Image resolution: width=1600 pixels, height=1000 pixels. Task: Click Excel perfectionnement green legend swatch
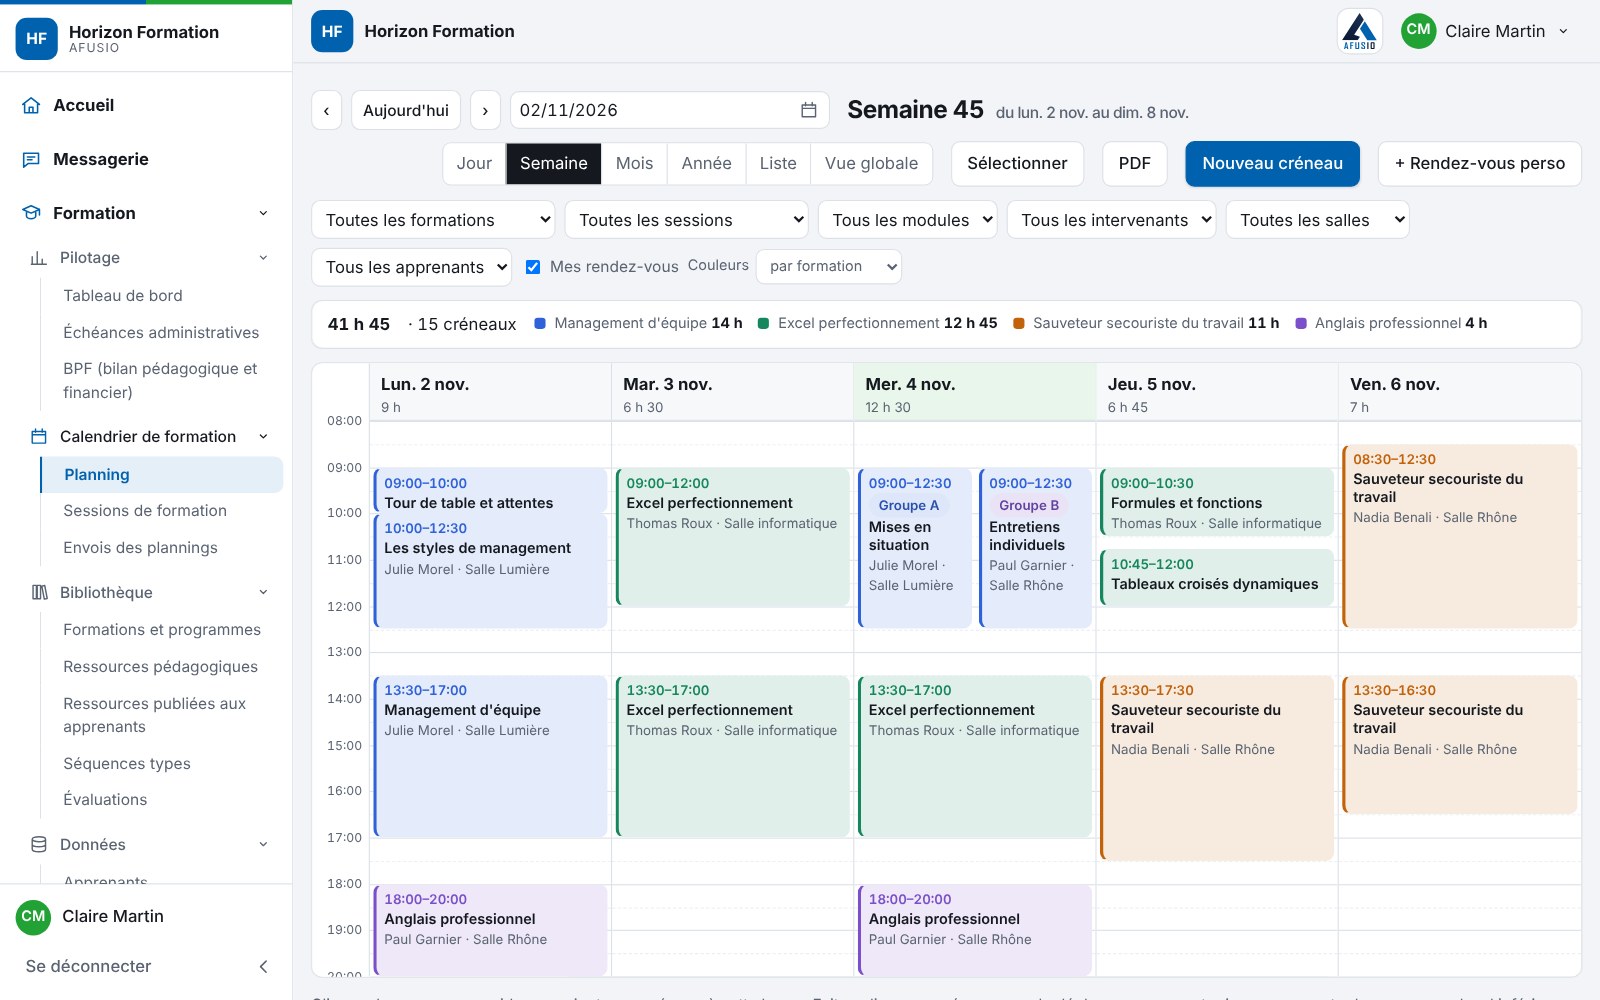pos(764,324)
